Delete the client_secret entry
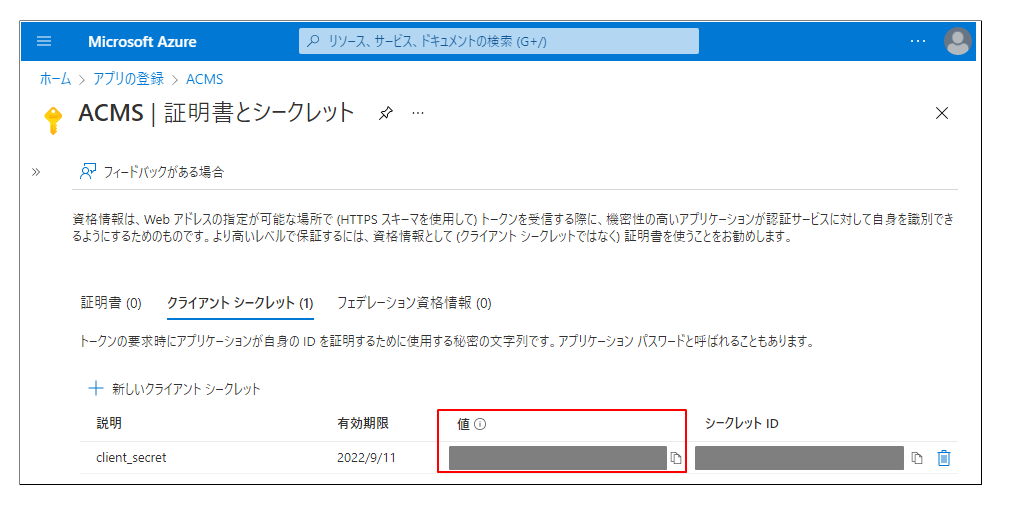1021x505 pixels. 944,458
